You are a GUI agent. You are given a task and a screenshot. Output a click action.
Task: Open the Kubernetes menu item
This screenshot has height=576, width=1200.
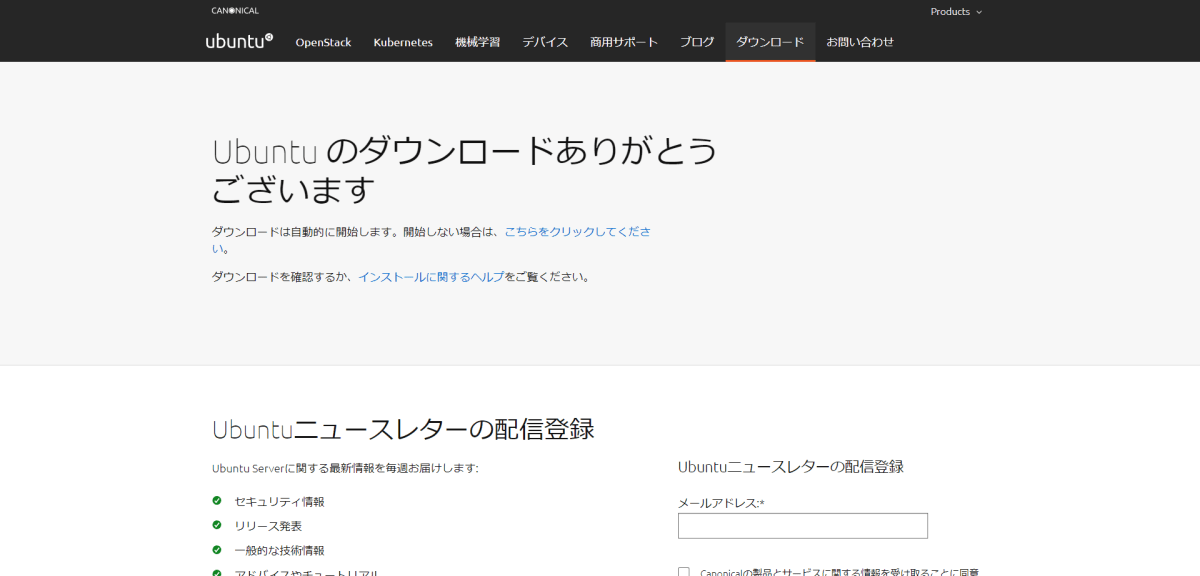point(403,42)
